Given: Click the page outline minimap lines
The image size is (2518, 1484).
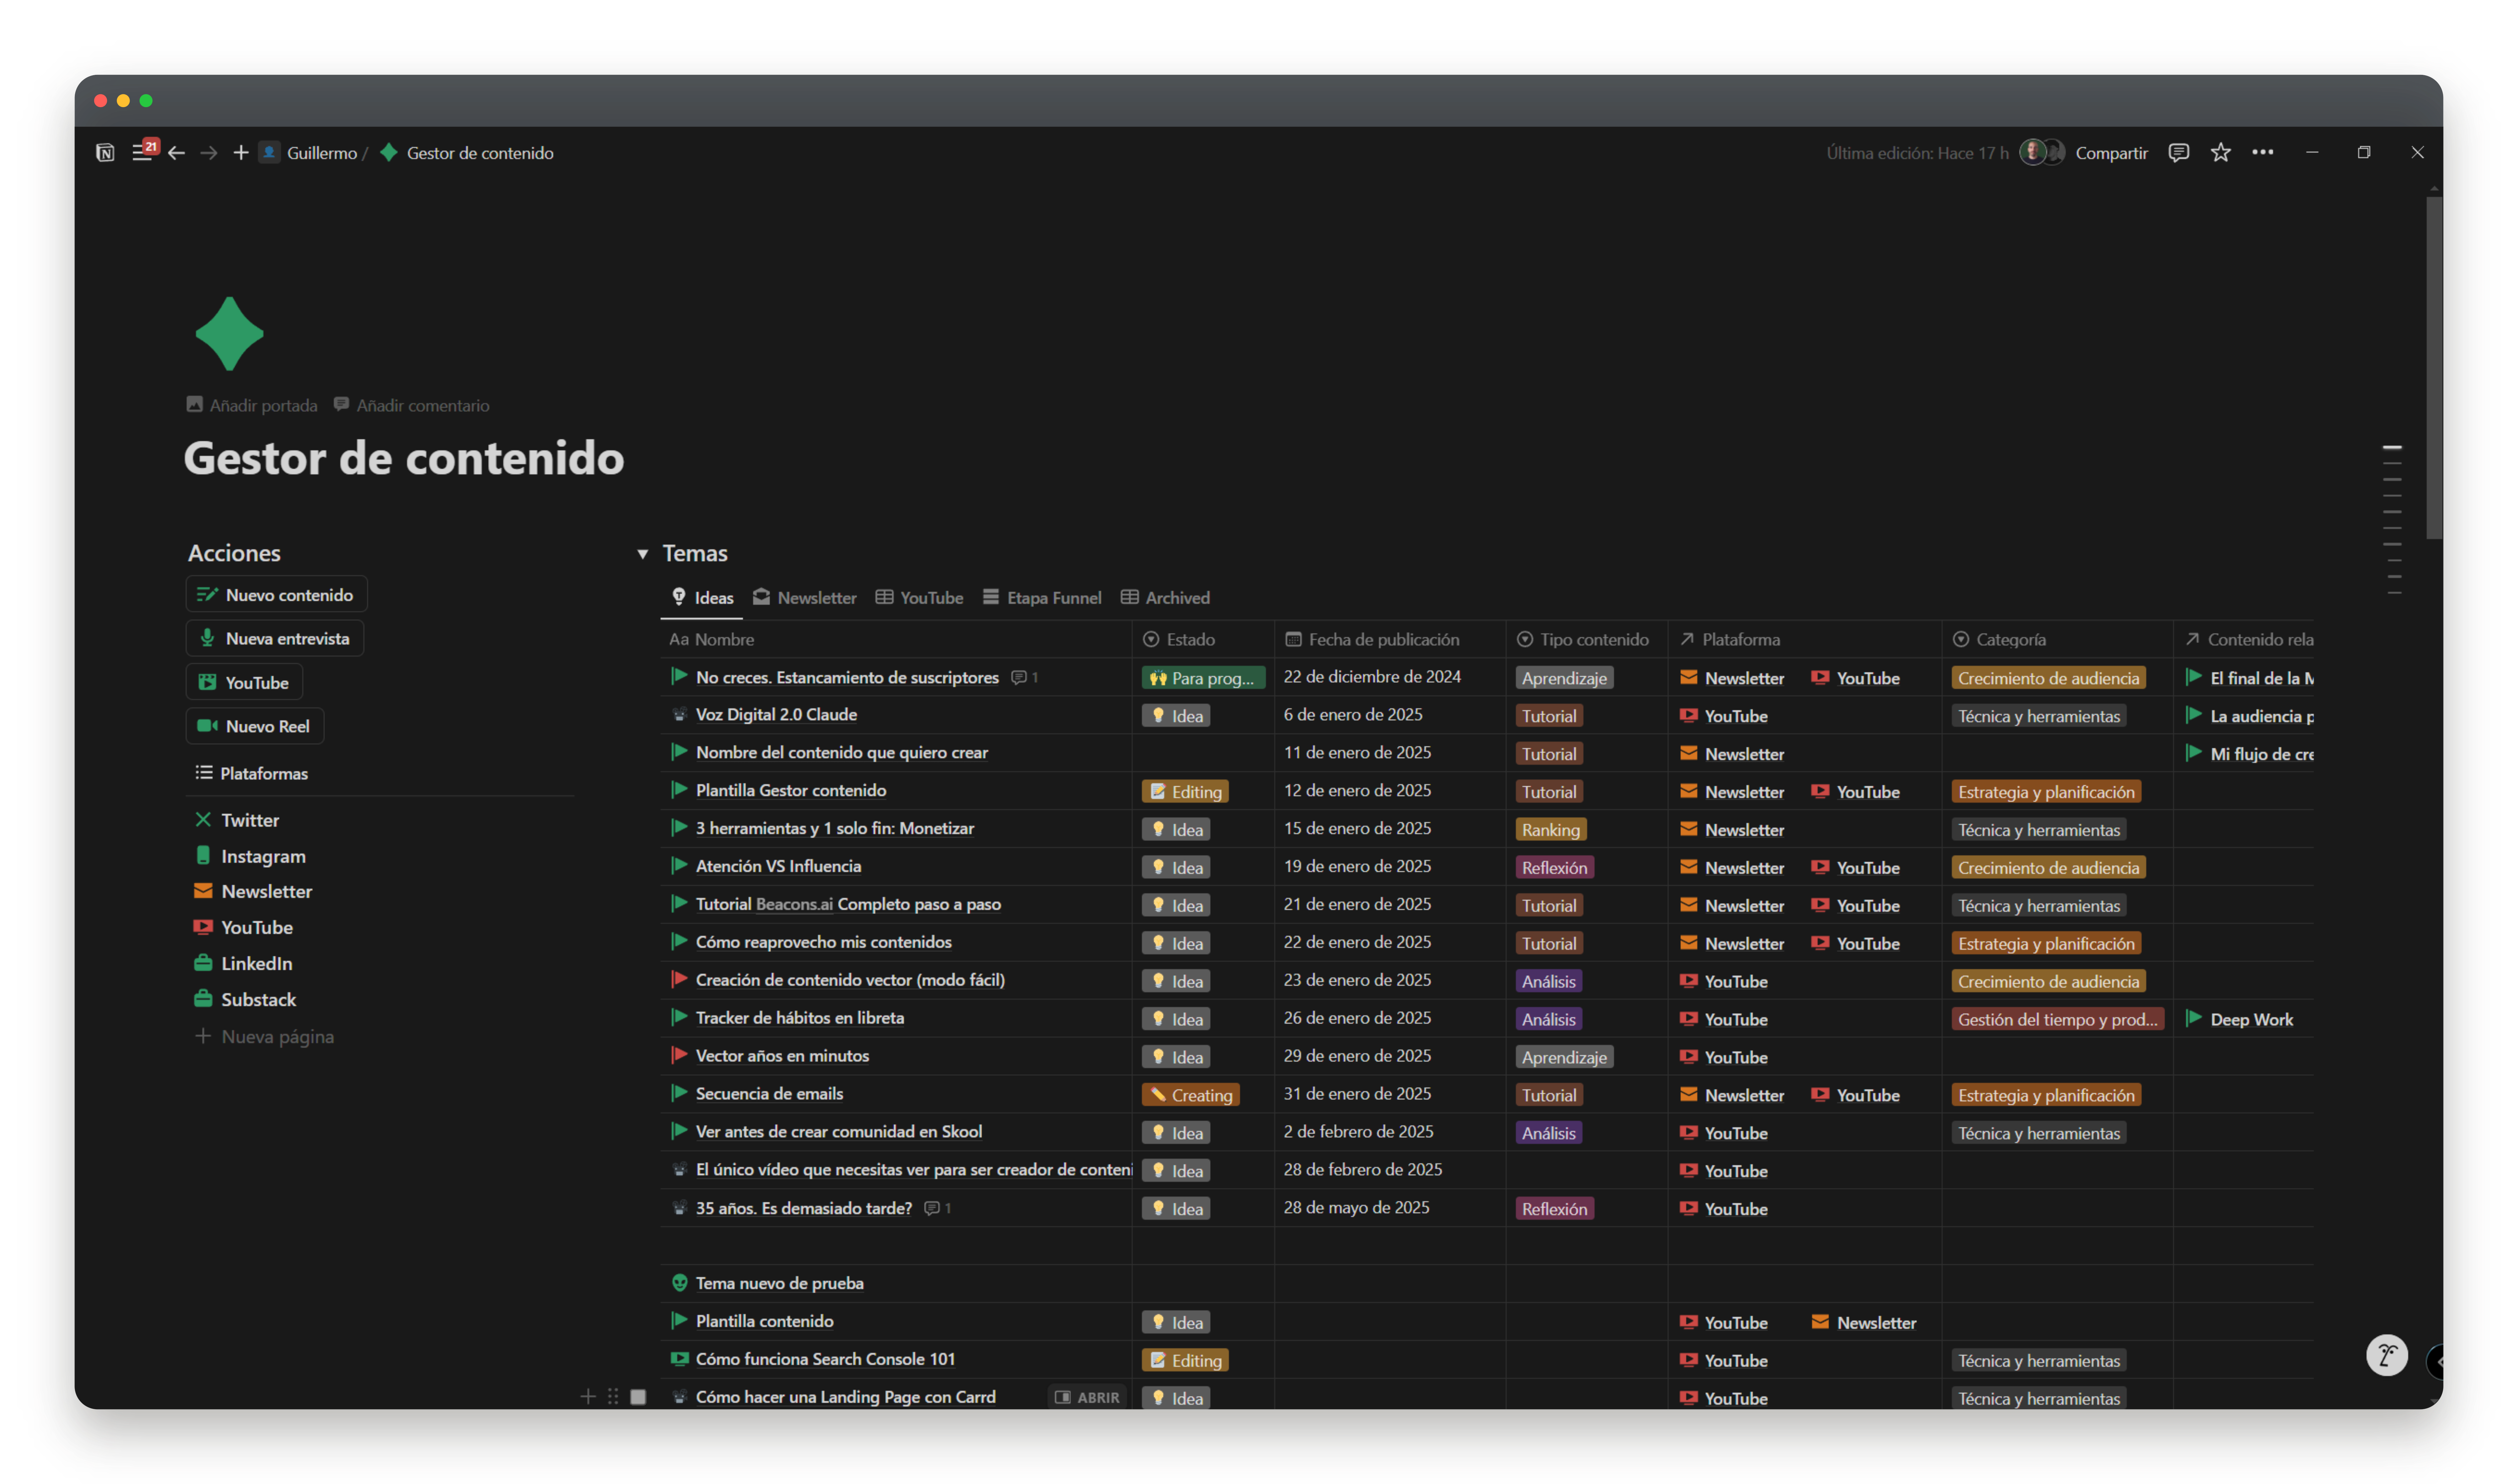Looking at the screenshot, I should pos(2392,520).
